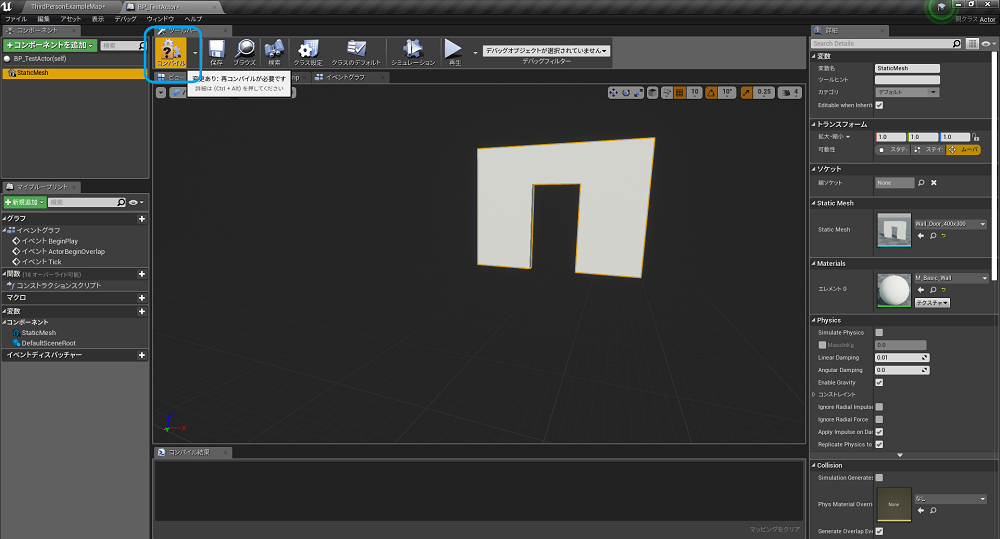Select StaticMesh in the Components panel
The image size is (1000, 539).
coord(75,73)
